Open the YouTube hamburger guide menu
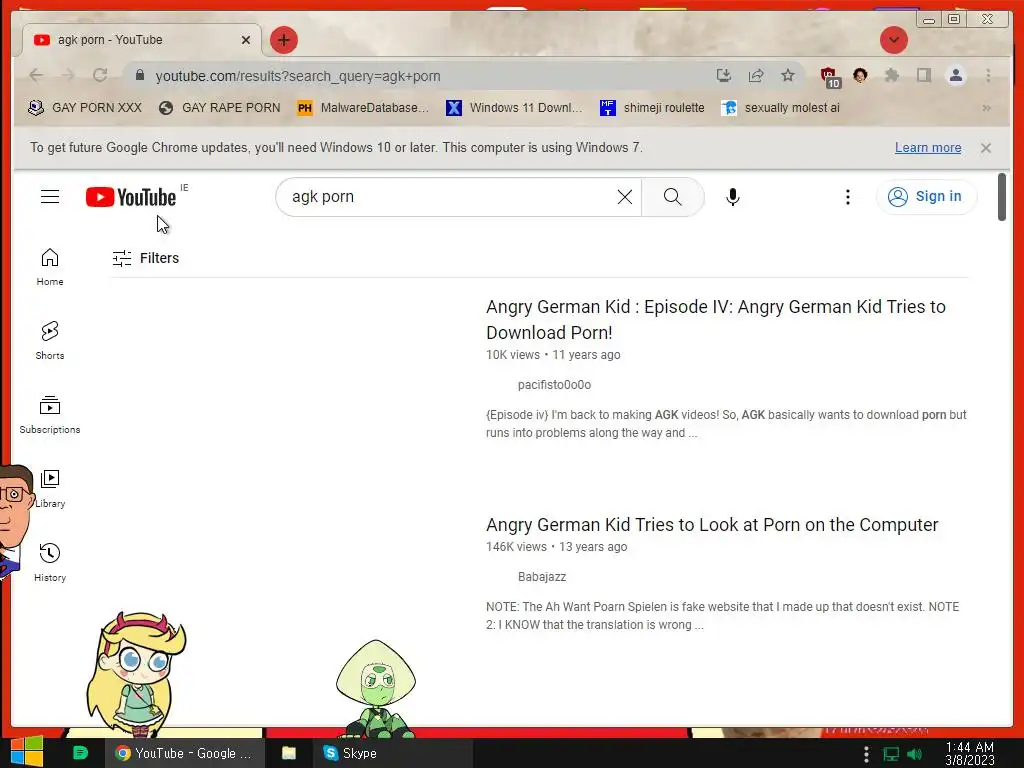The height and width of the screenshot is (768, 1024). (50, 197)
